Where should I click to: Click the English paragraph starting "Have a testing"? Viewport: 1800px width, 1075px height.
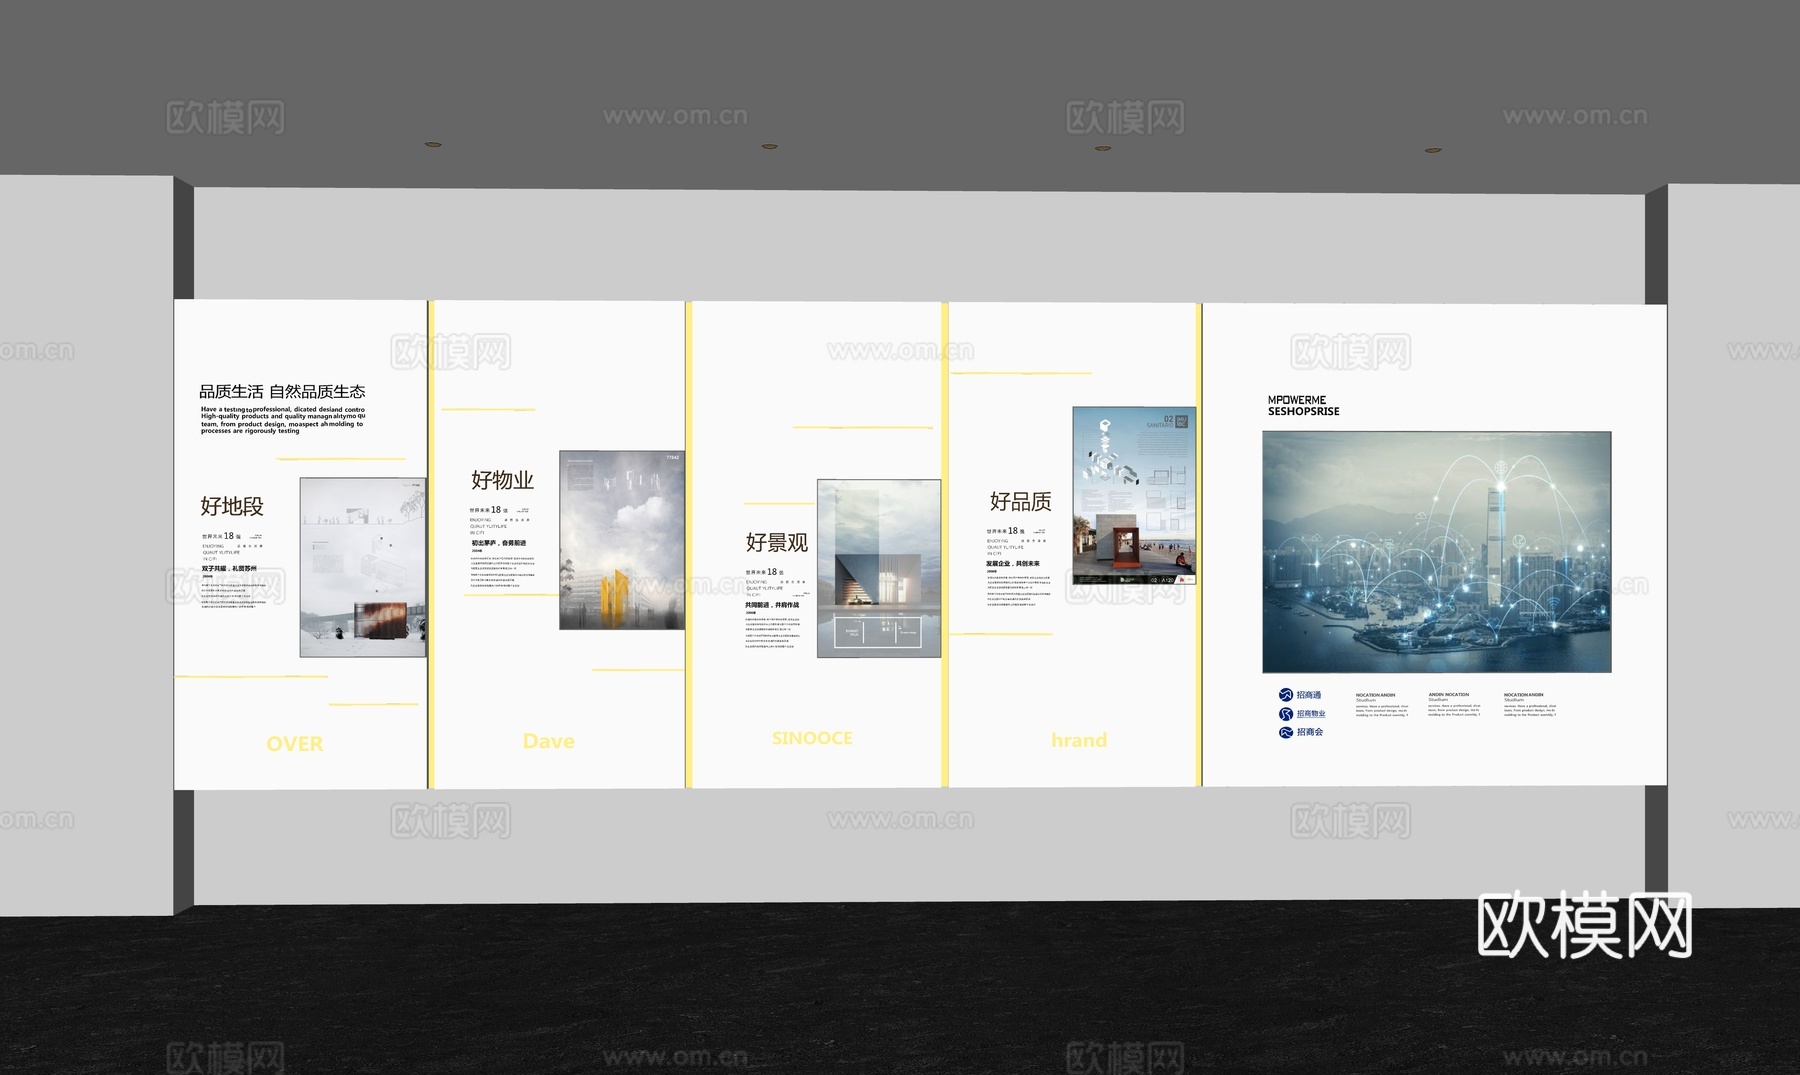283,420
